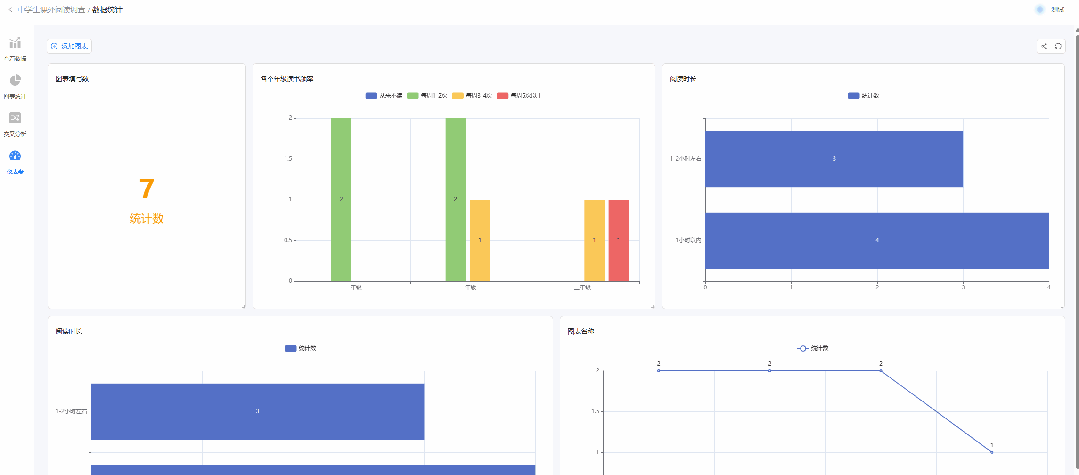Image resolution: width=1079 pixels, height=475 pixels.
Task: Click the yellow bar in the middle group
Action: (x=480, y=240)
